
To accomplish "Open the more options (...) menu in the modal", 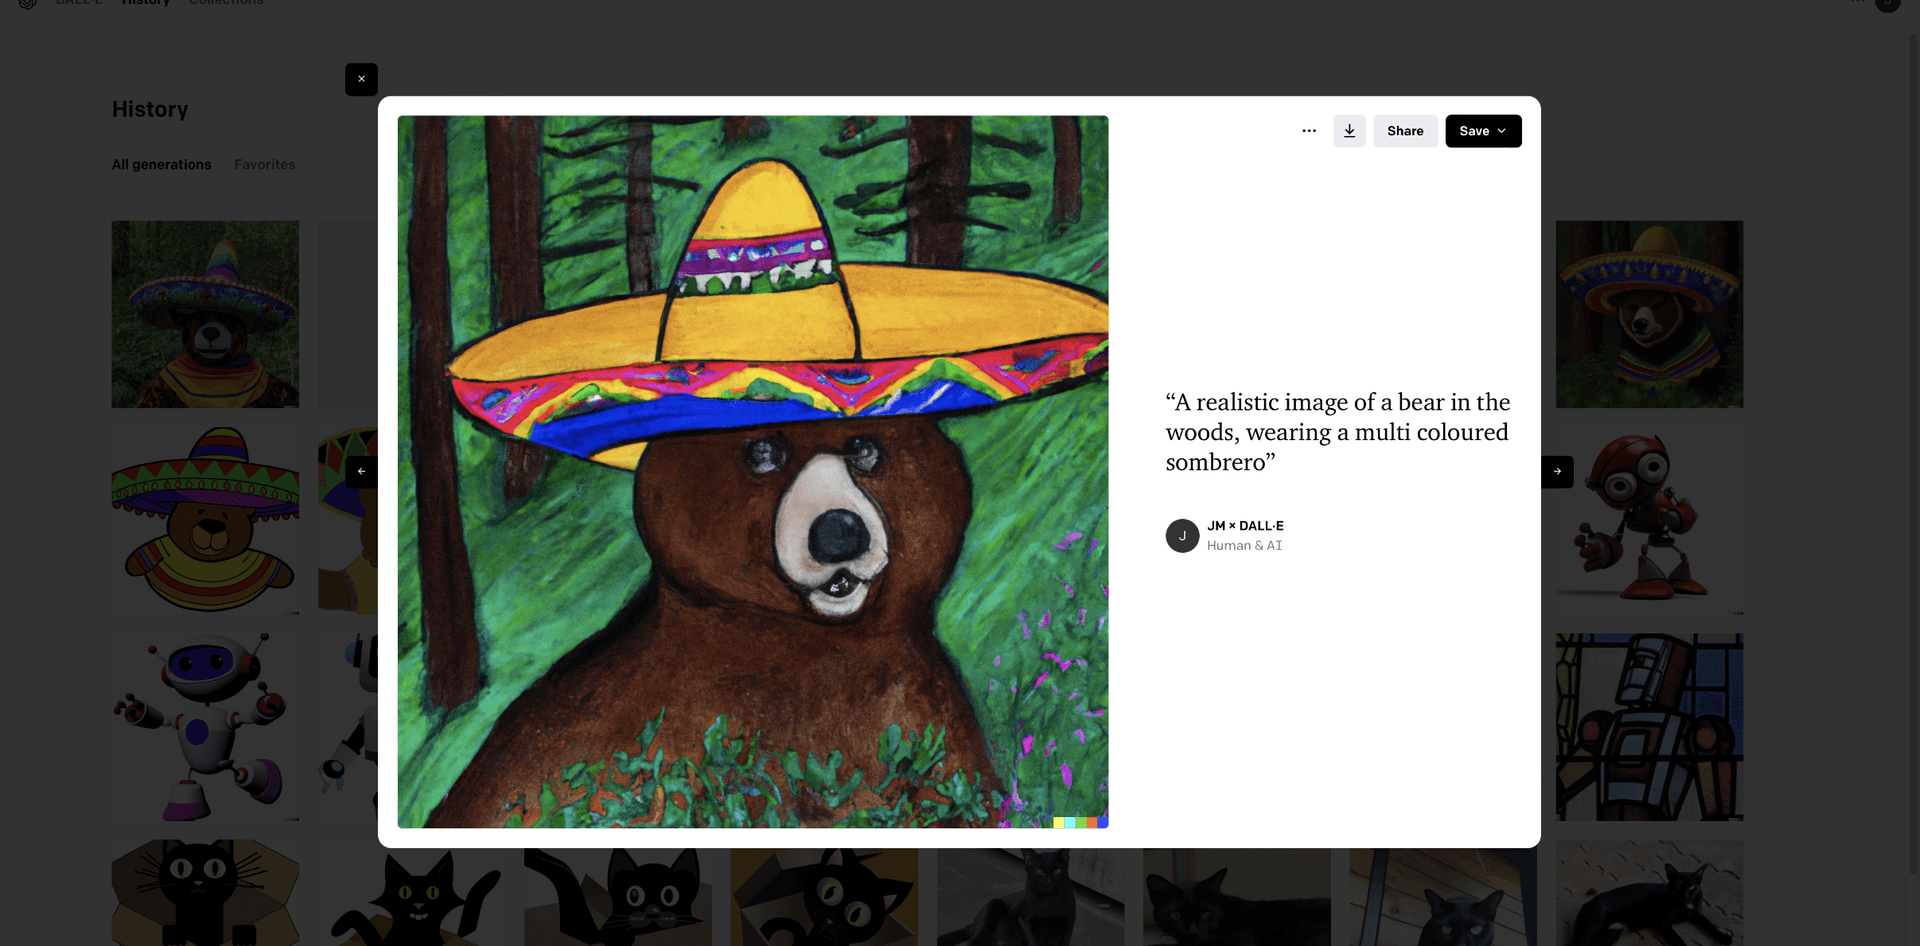I will [1309, 130].
